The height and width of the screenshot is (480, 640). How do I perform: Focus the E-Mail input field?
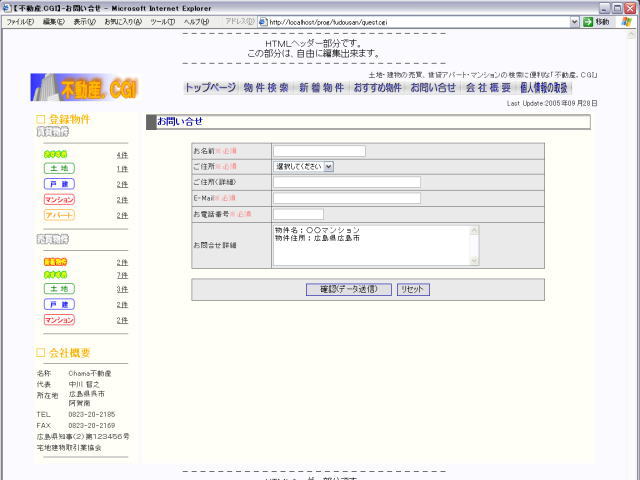[346, 198]
